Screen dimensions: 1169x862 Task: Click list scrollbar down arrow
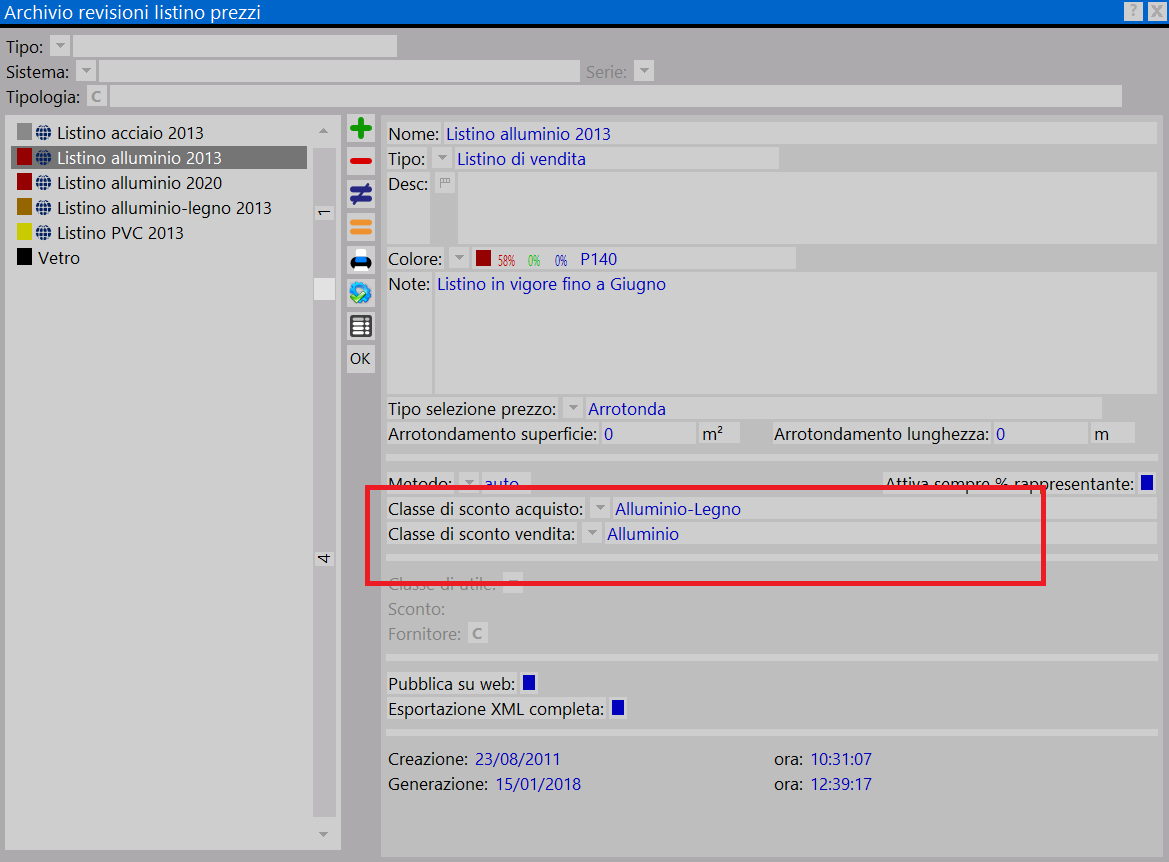324,834
